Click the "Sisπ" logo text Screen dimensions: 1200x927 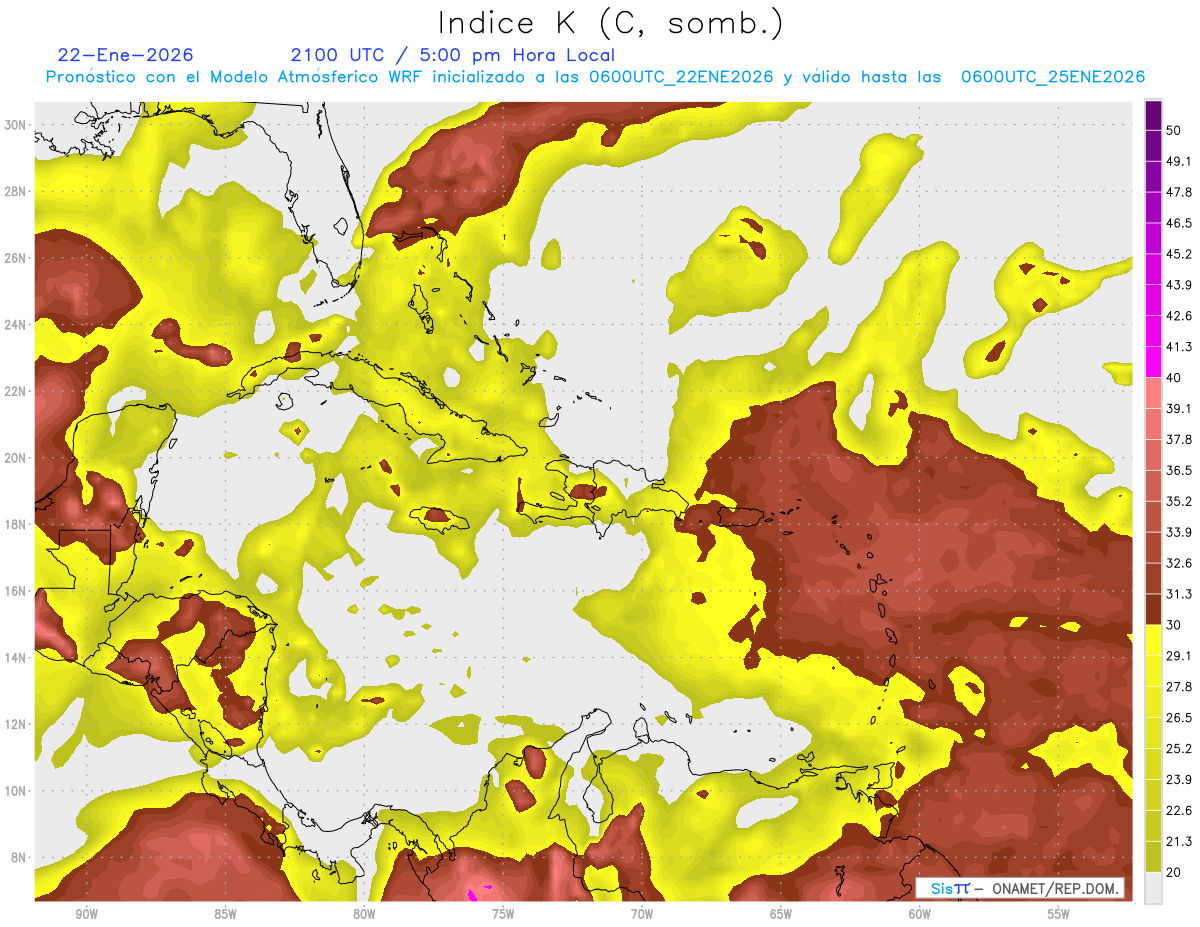(x=950, y=888)
